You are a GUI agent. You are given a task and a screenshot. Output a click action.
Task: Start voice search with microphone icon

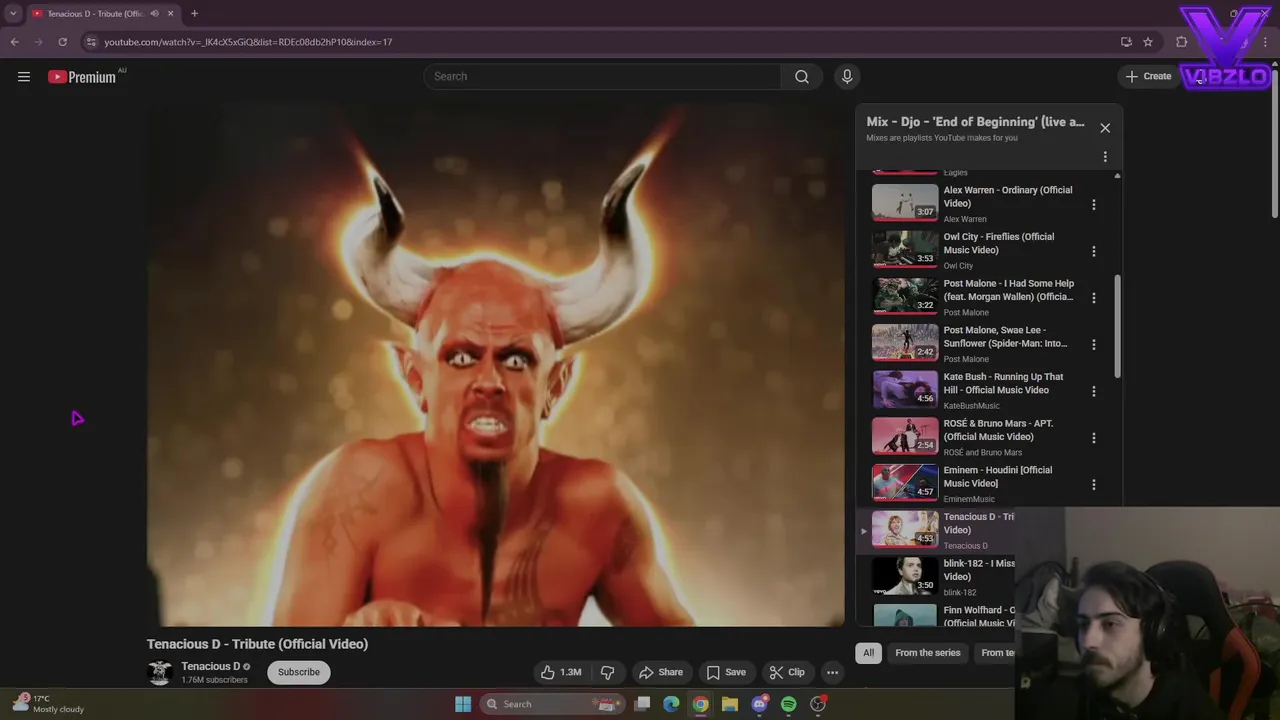coord(847,76)
